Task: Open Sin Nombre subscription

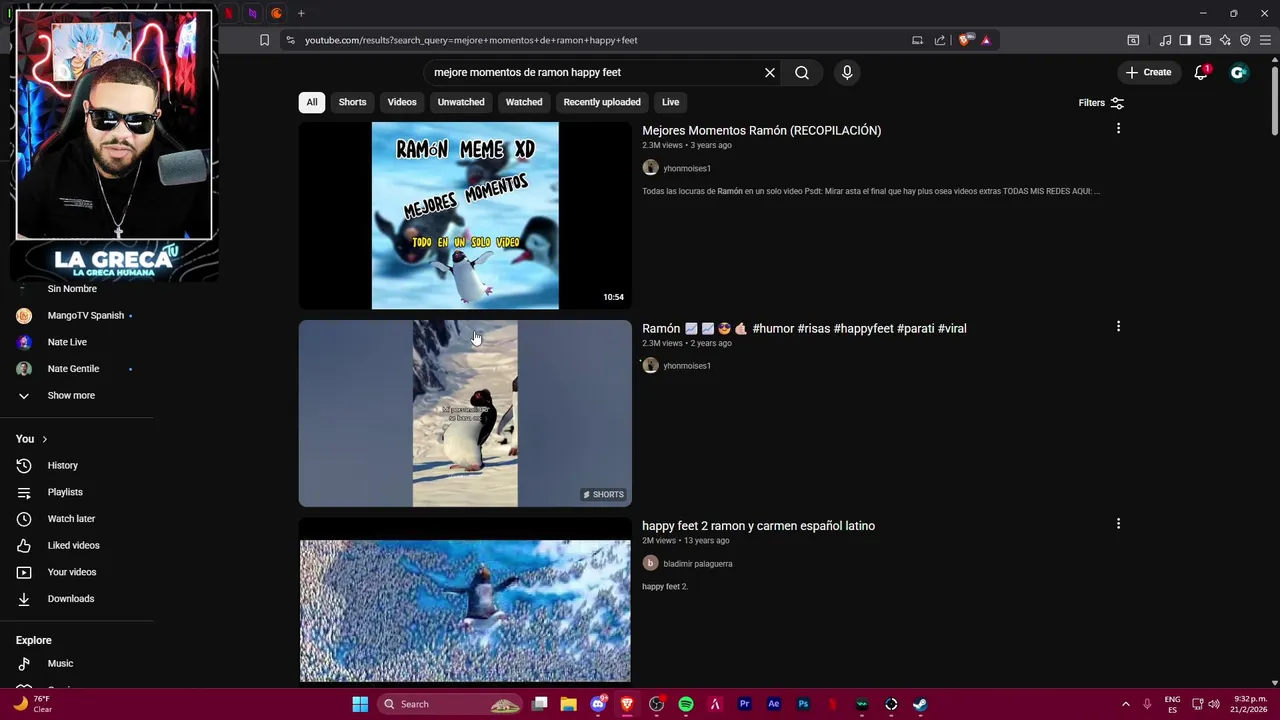Action: pos(72,289)
